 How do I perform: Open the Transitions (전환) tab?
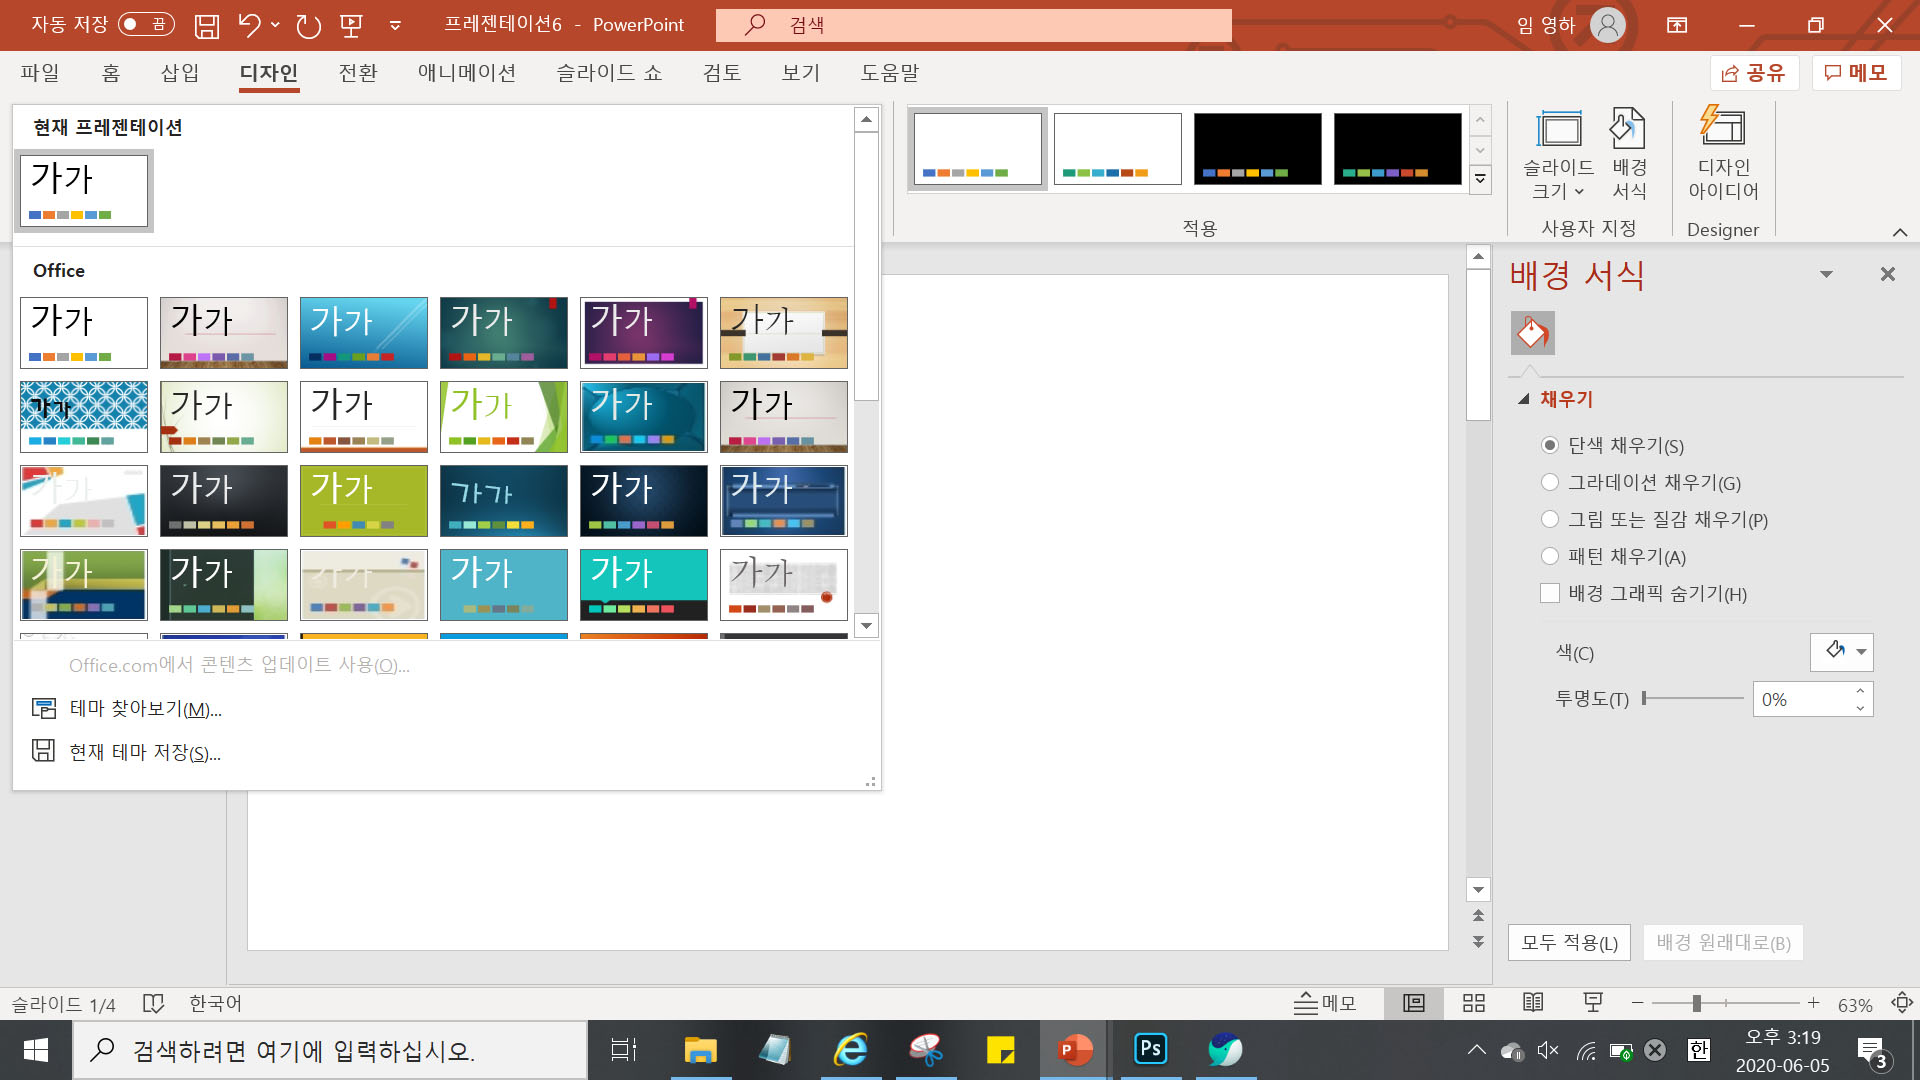tap(357, 73)
